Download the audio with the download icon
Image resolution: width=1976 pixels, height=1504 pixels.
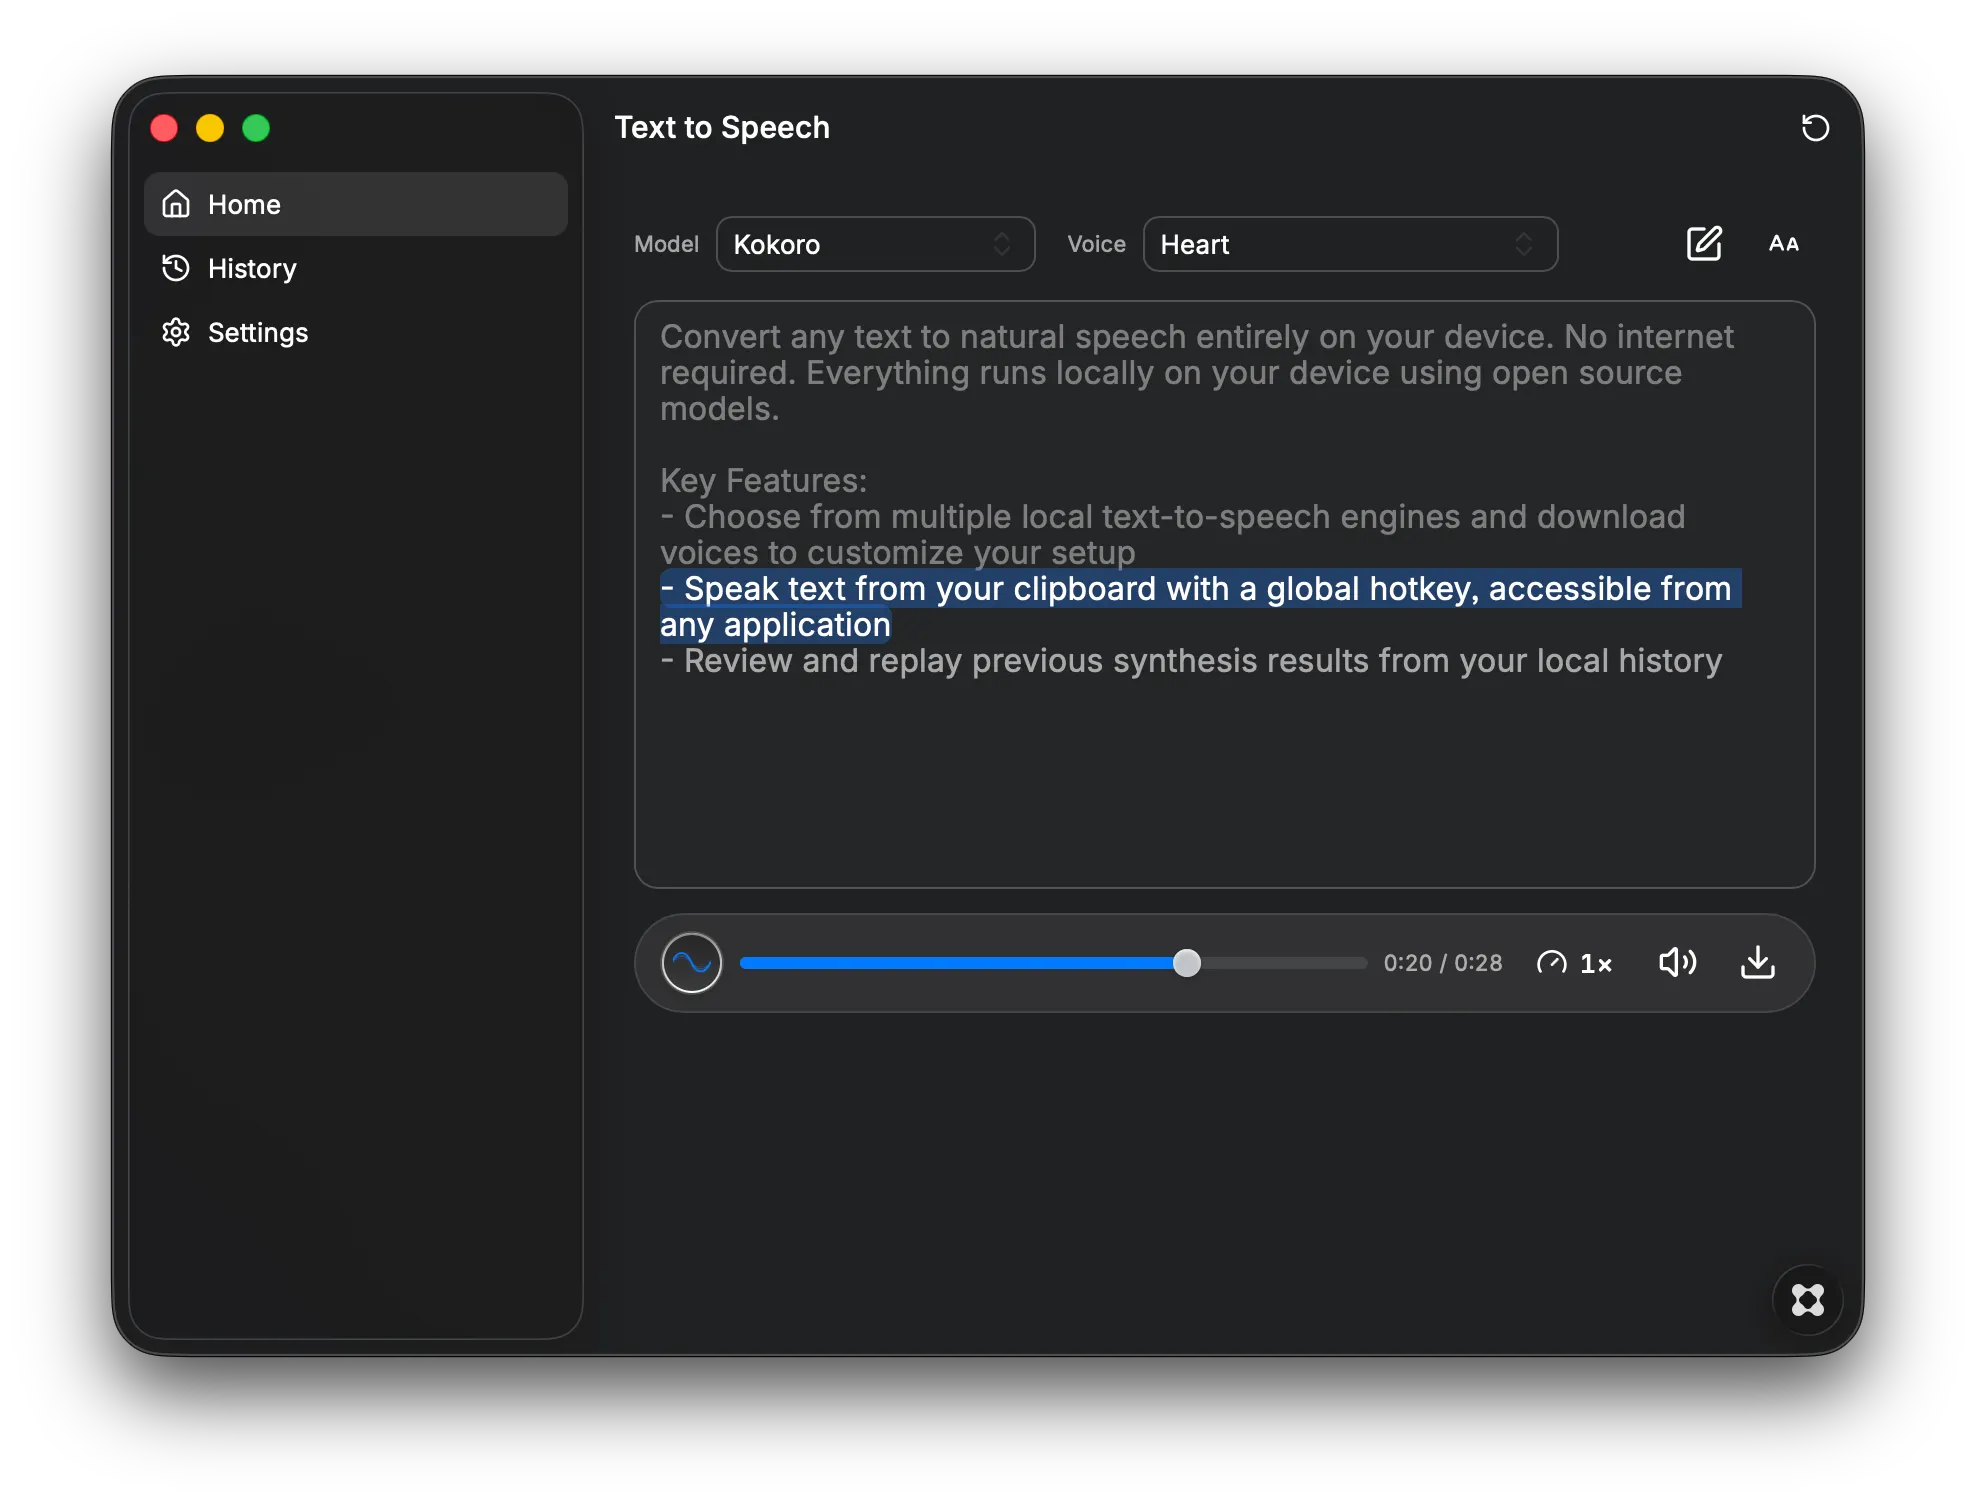click(x=1758, y=963)
